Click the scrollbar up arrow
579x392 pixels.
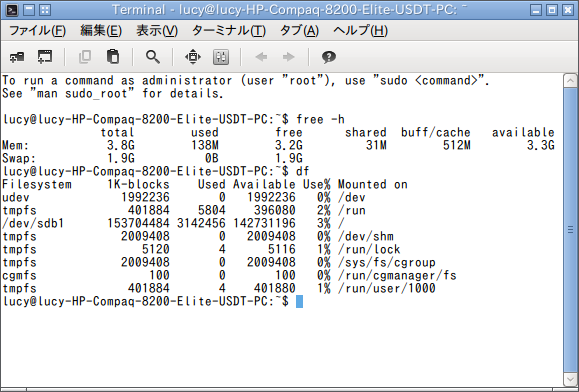pos(570,80)
